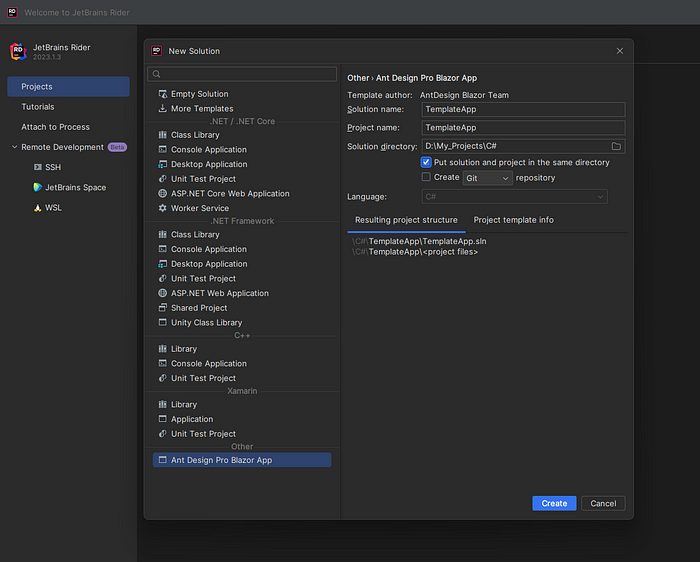Select the .NET Framework Class Library icon

[x=162, y=234]
